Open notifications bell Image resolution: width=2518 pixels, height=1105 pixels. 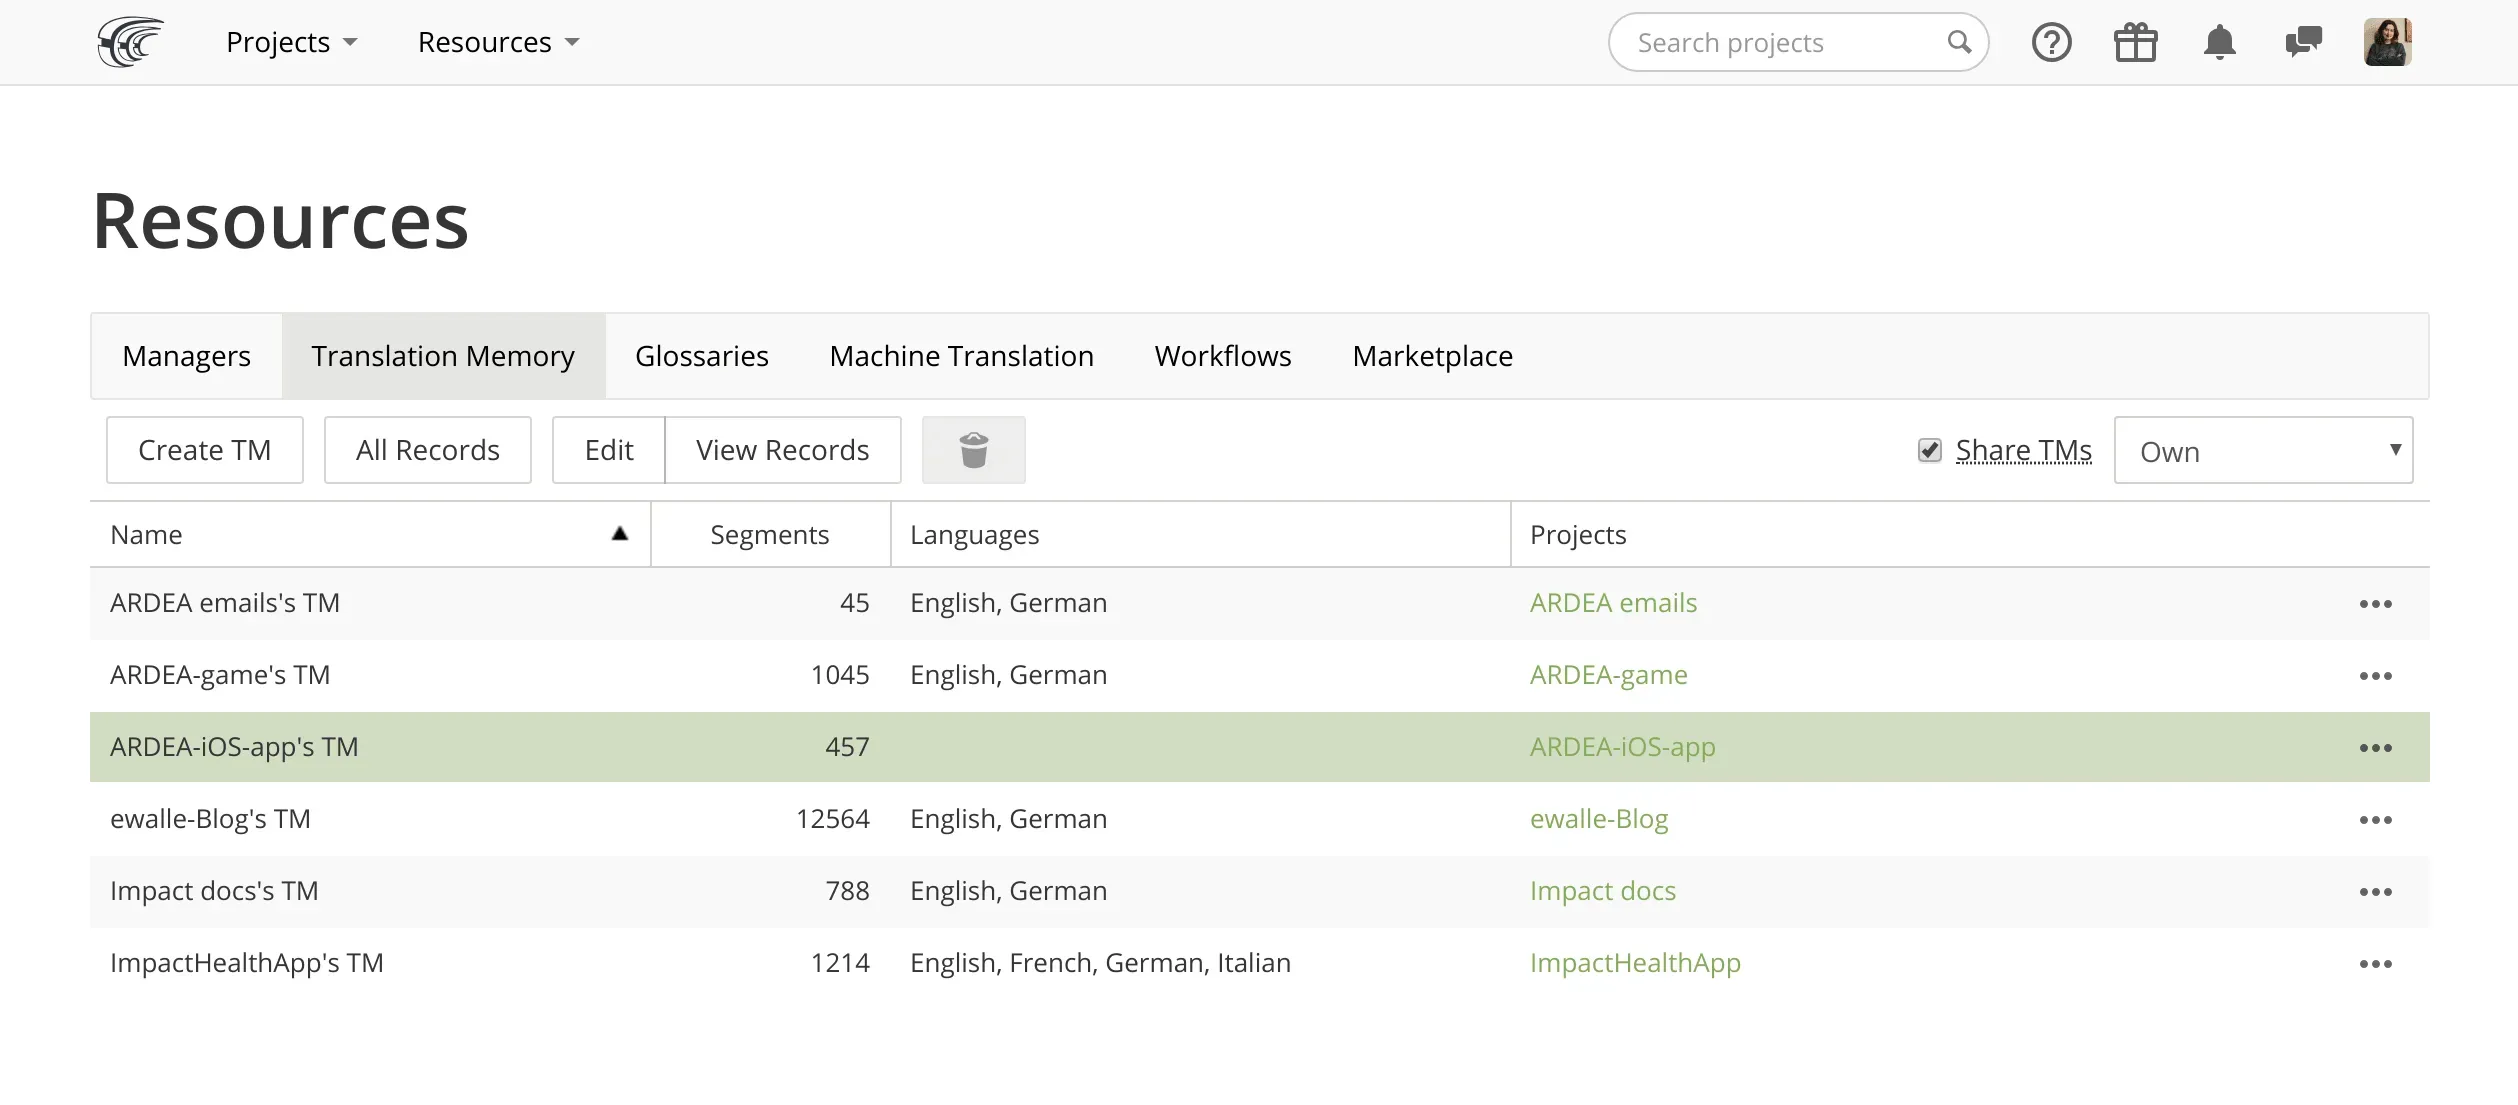(x=2219, y=42)
